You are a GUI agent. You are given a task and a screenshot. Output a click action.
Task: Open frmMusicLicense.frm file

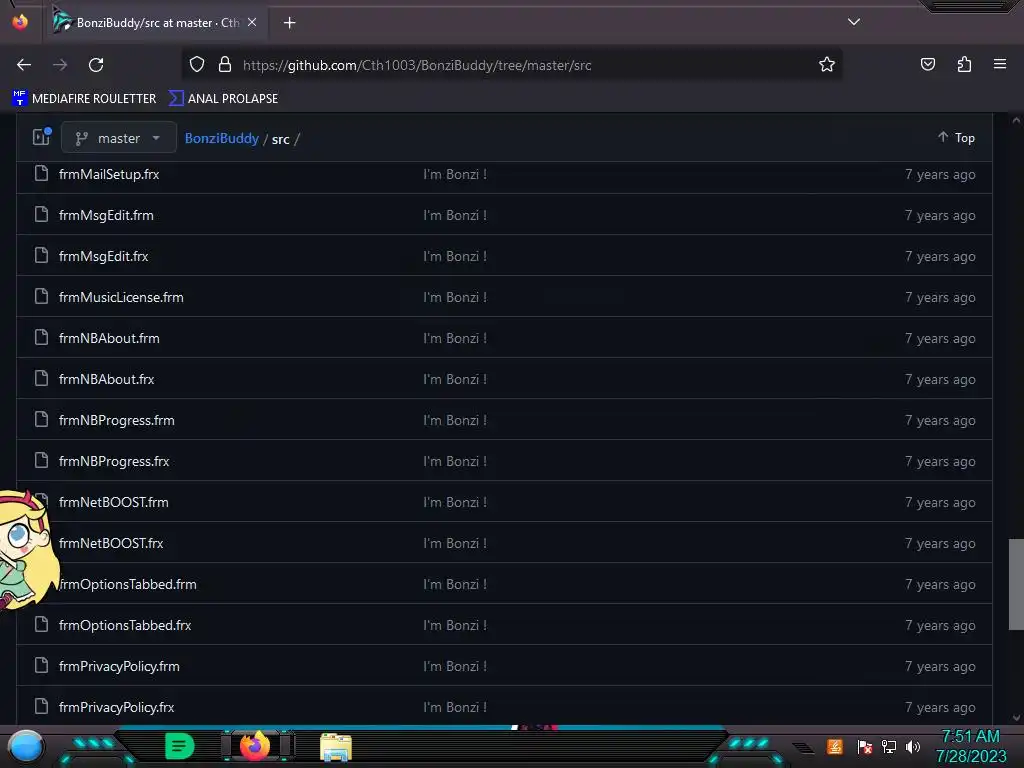pyautogui.click(x=121, y=297)
